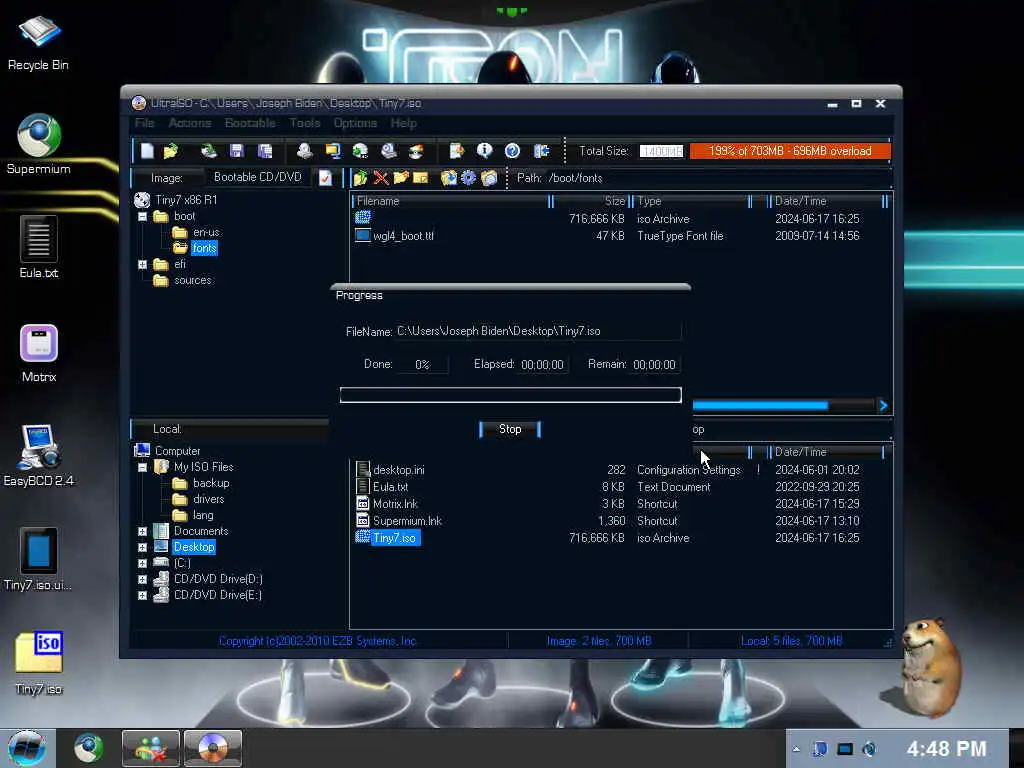Sort image list by Type column
The width and height of the screenshot is (1024, 768).
694,201
